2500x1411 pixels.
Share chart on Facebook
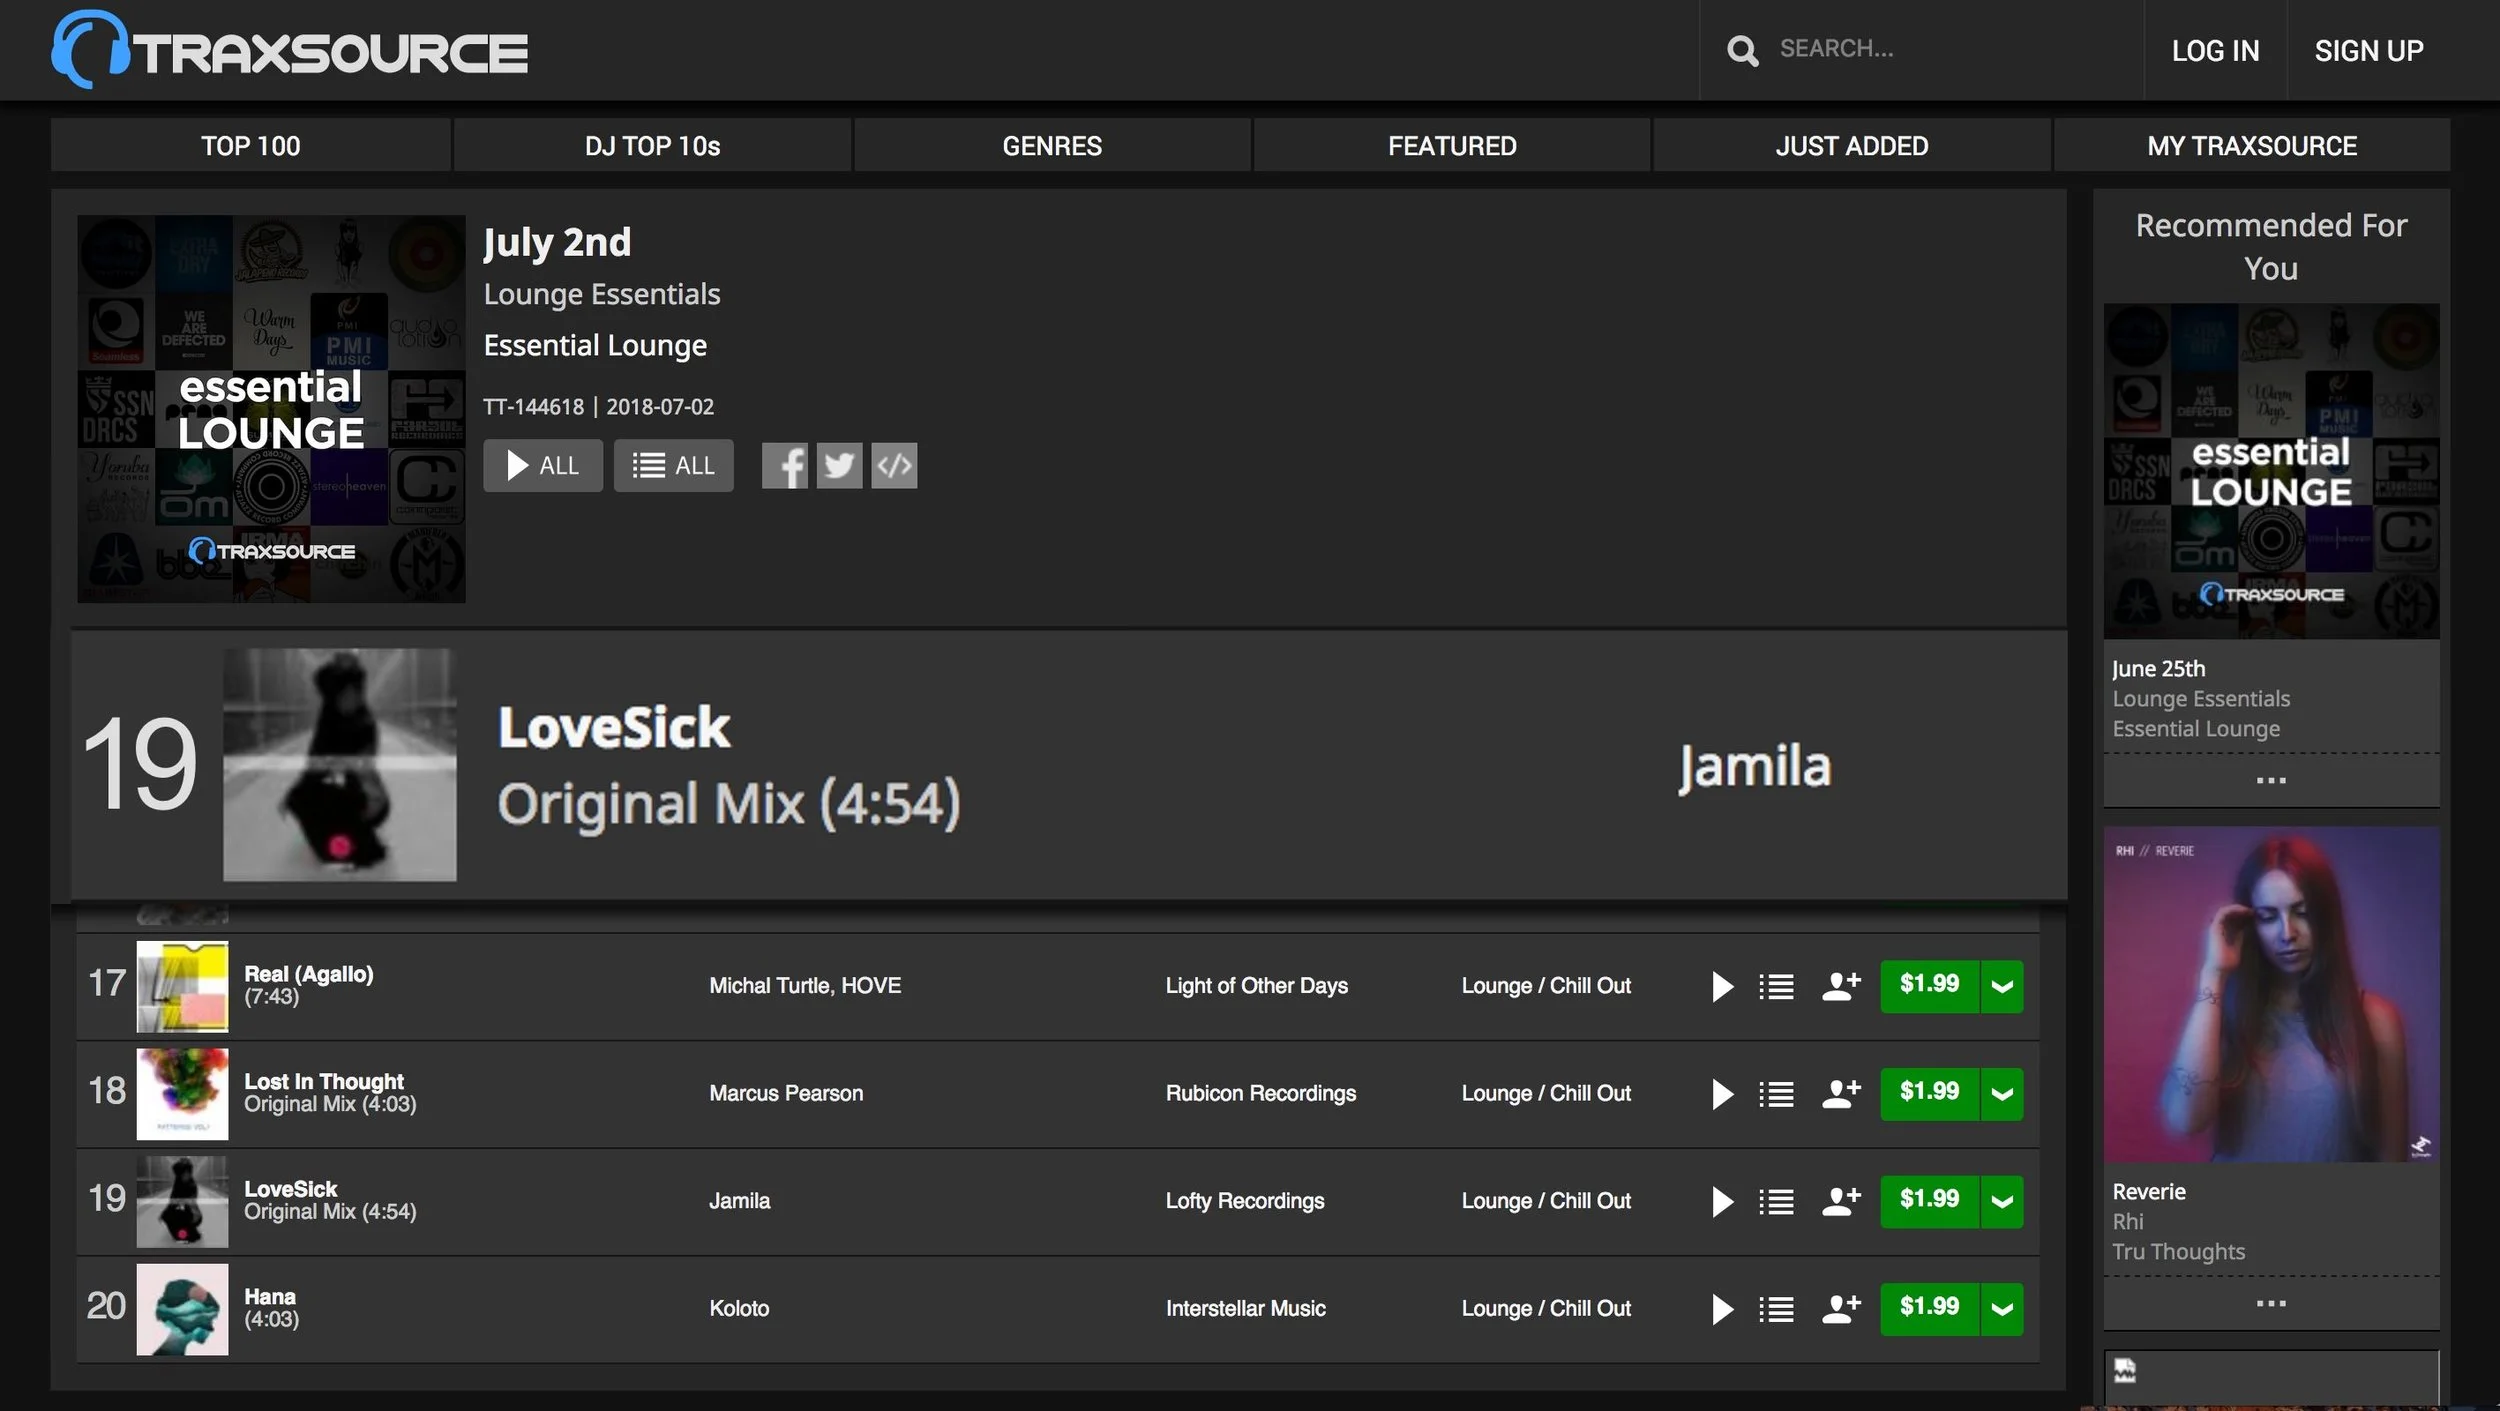[785, 466]
